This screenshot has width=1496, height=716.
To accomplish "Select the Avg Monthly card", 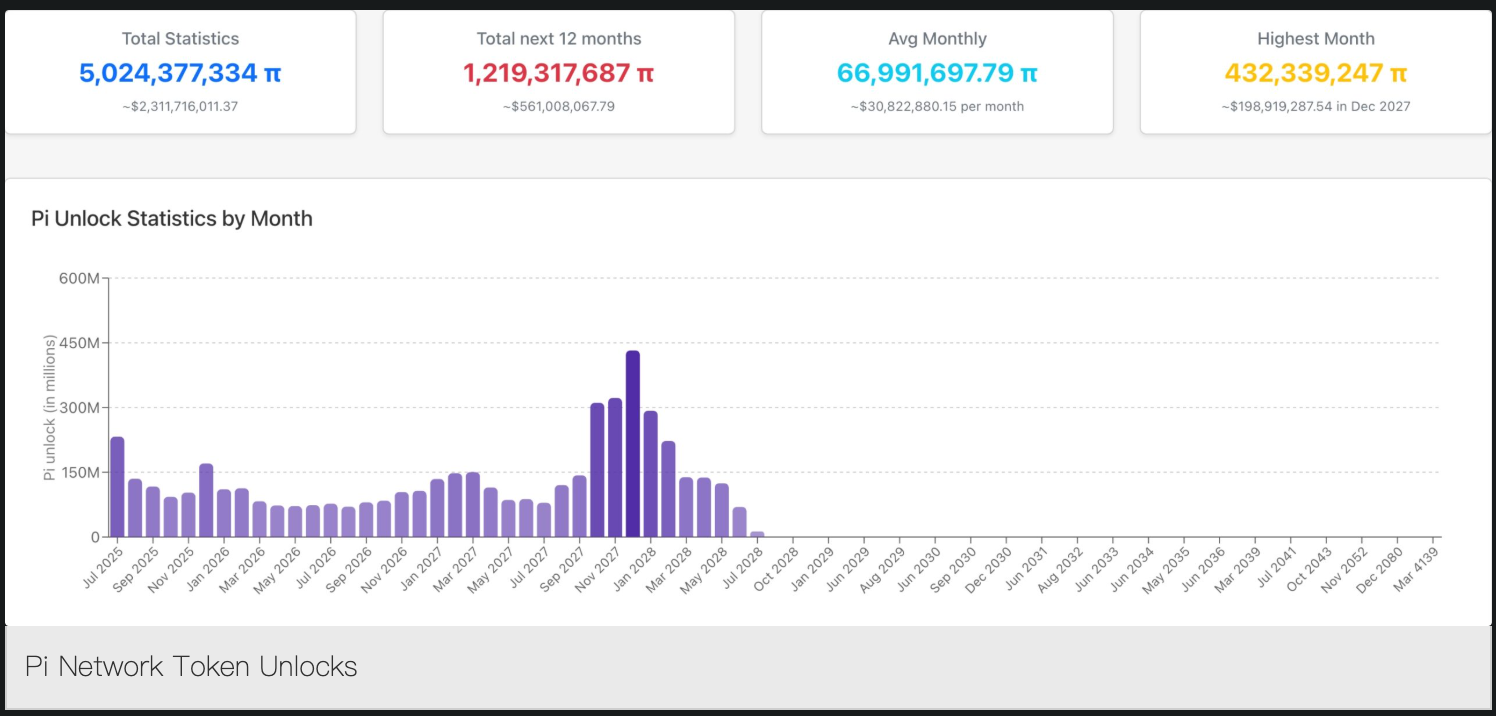I will coord(937,72).
